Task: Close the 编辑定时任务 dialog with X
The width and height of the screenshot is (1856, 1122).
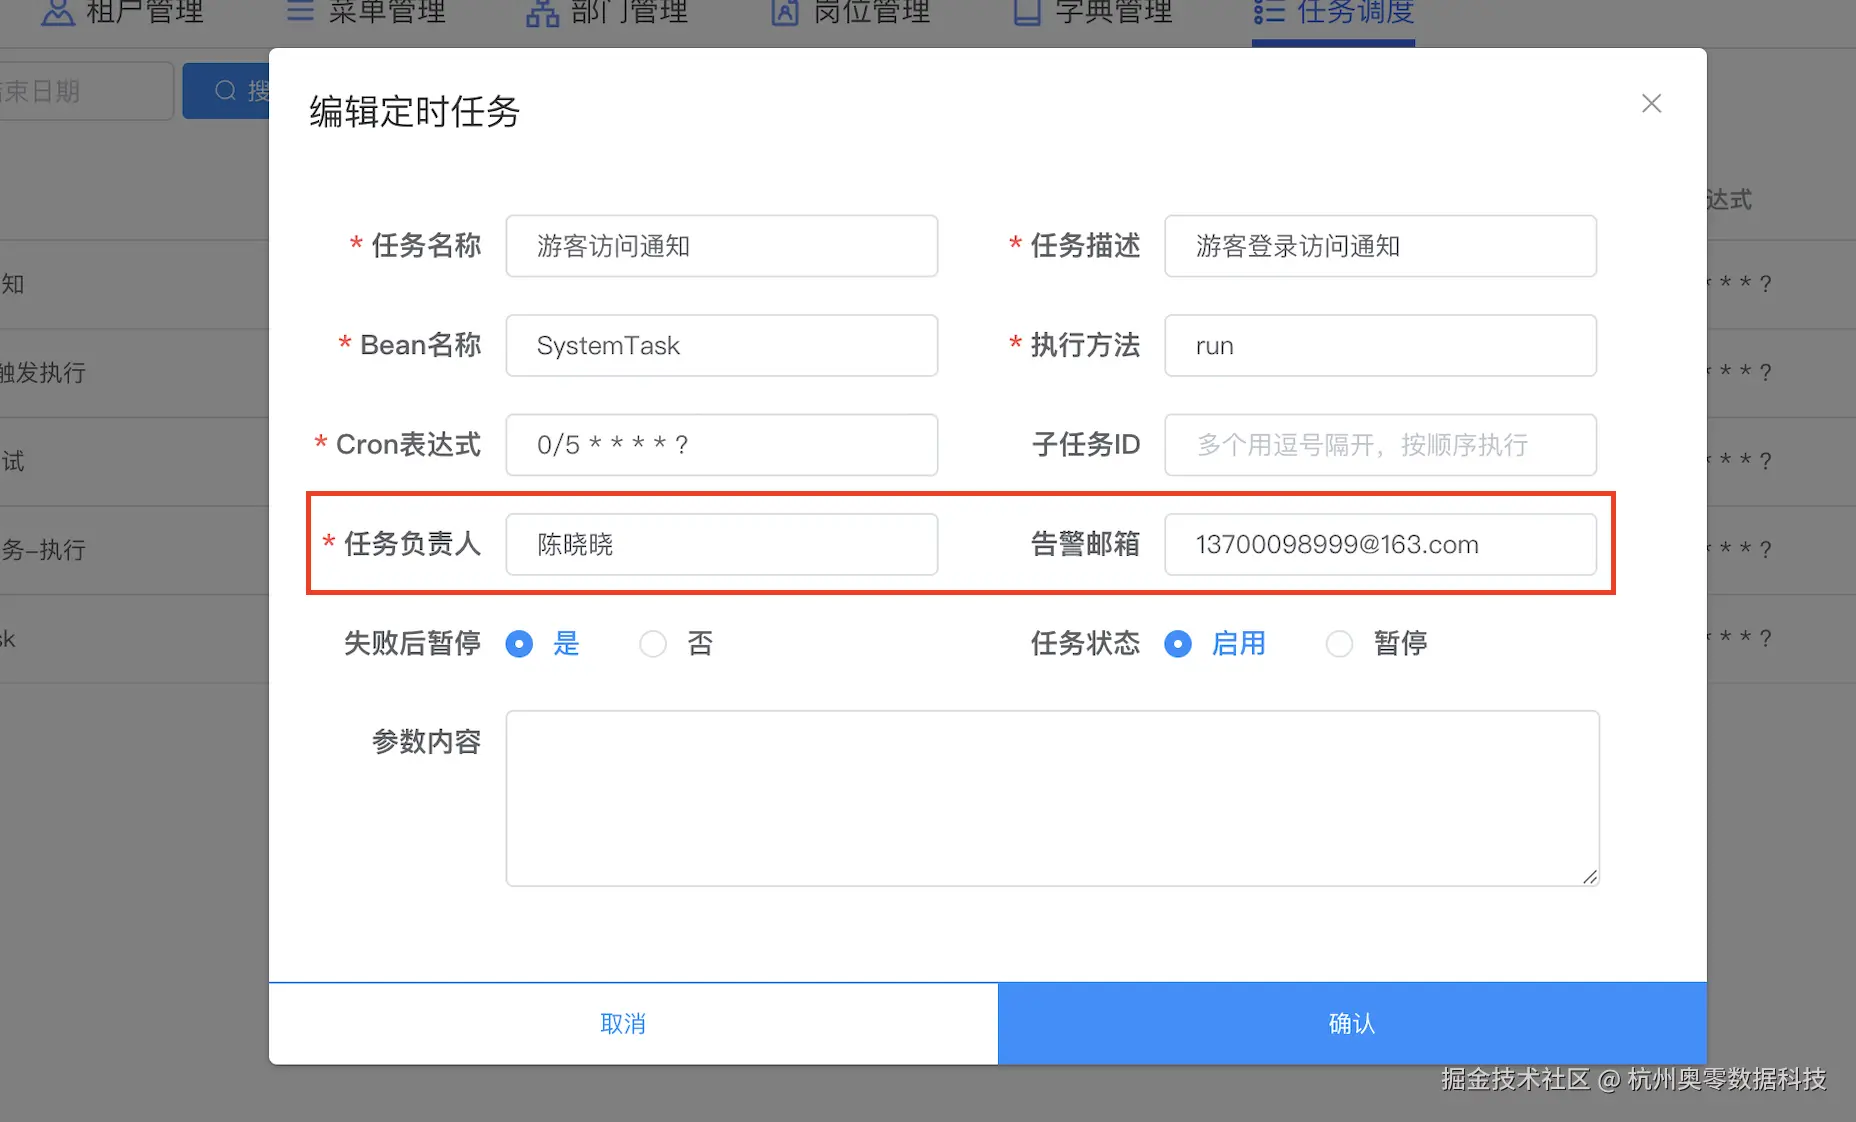Action: [x=1650, y=103]
